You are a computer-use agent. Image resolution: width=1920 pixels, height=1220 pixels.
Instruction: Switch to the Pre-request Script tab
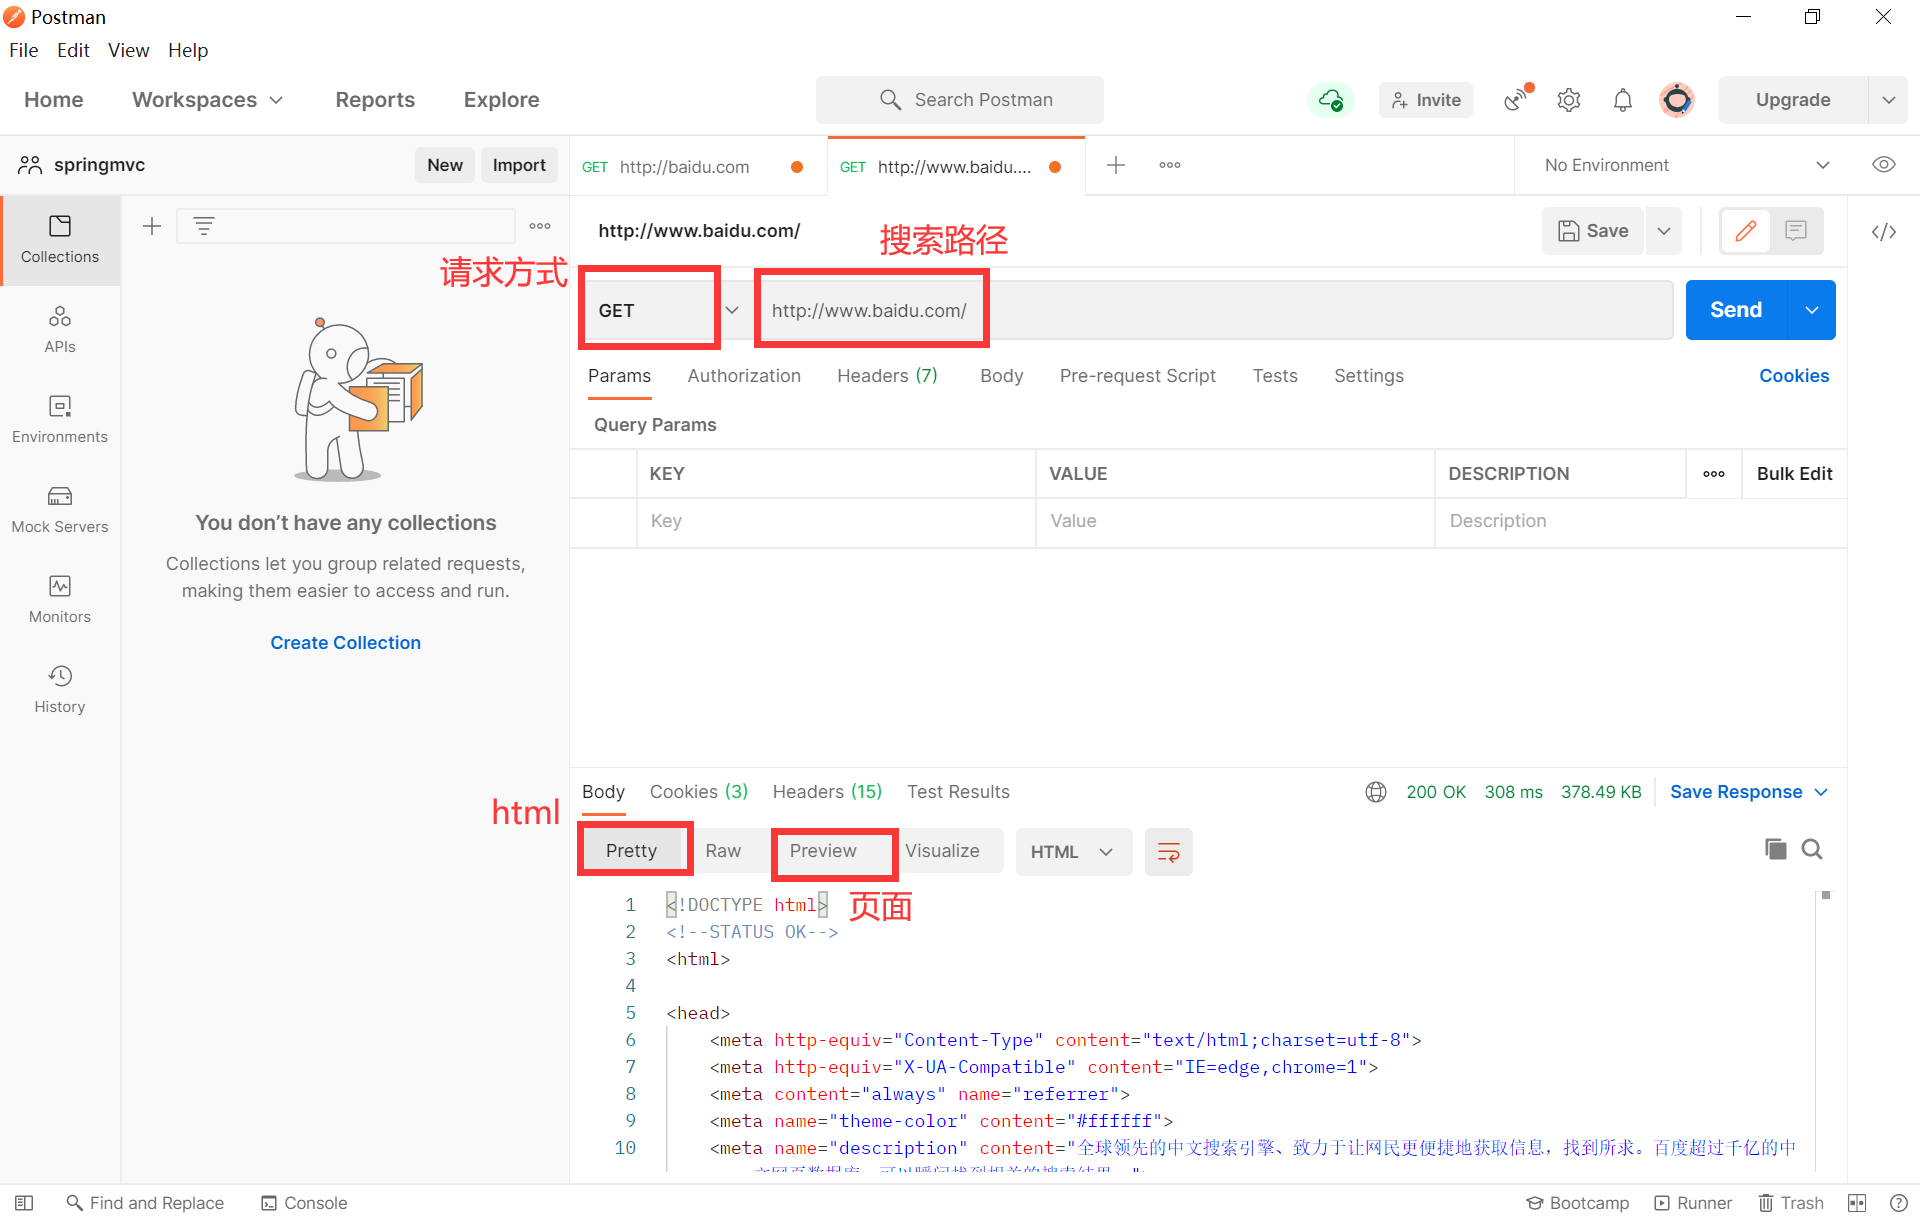click(x=1138, y=376)
